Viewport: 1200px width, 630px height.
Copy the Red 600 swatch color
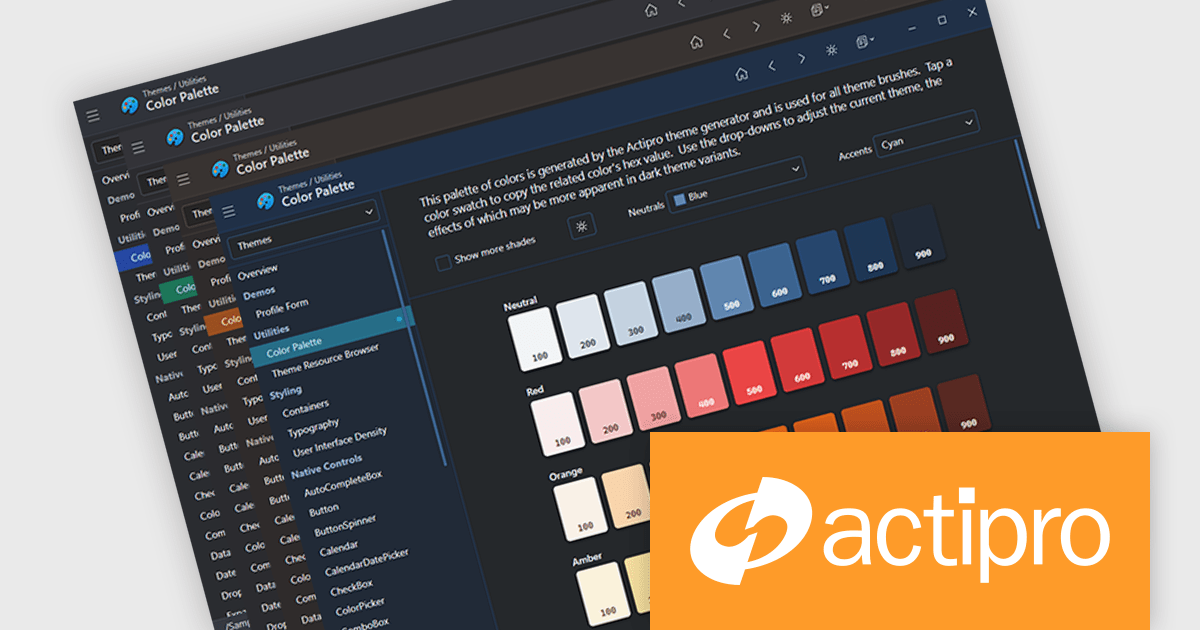[x=796, y=358]
